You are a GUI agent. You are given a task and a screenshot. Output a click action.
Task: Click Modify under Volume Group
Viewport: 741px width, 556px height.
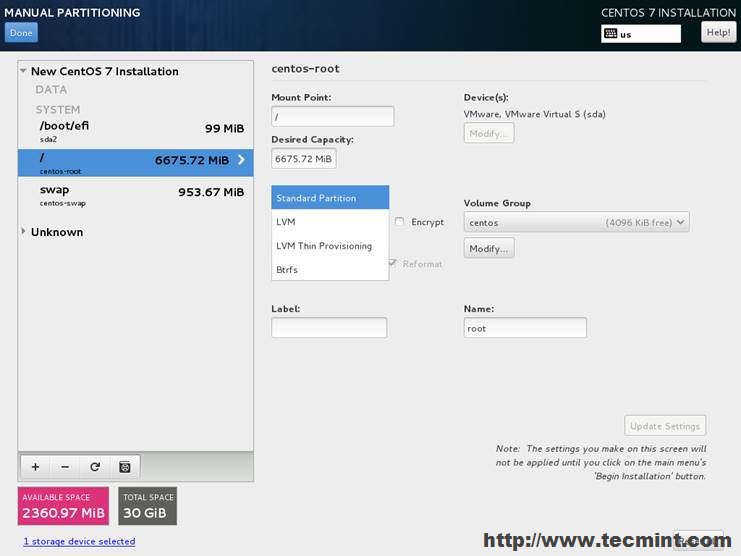(489, 248)
